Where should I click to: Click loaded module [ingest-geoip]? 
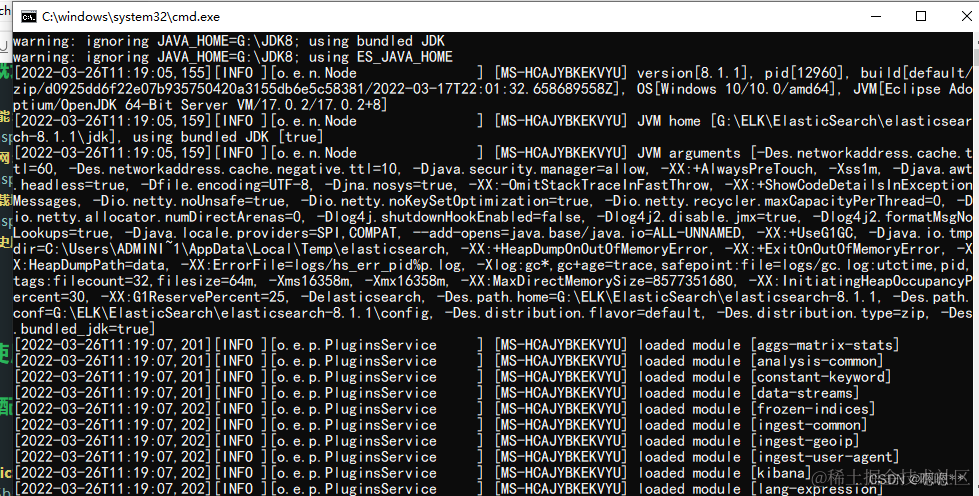pos(749,441)
